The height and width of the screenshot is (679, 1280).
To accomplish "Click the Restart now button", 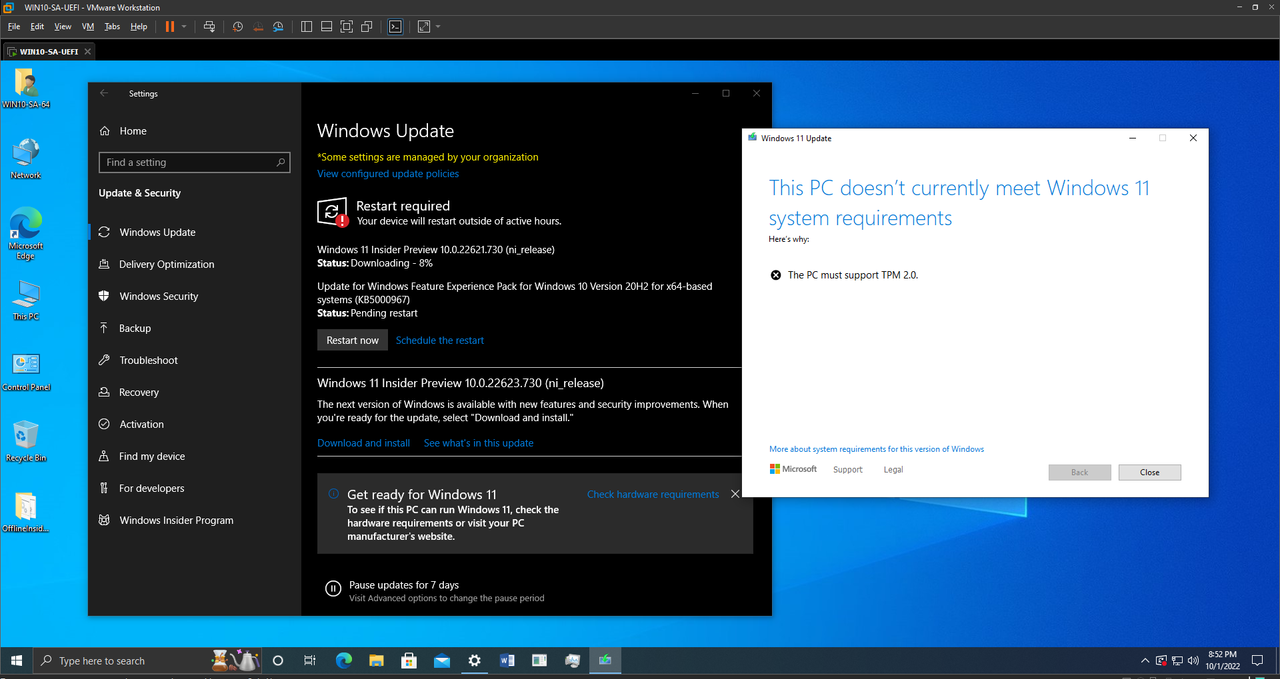I will (353, 340).
